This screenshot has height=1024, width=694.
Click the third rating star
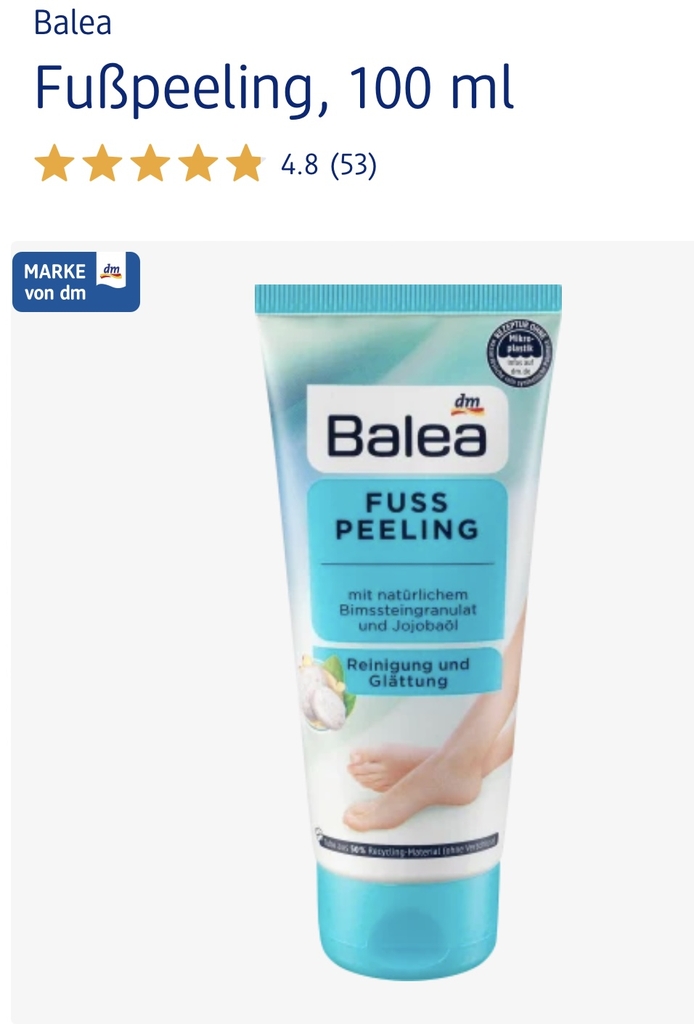coord(150,163)
